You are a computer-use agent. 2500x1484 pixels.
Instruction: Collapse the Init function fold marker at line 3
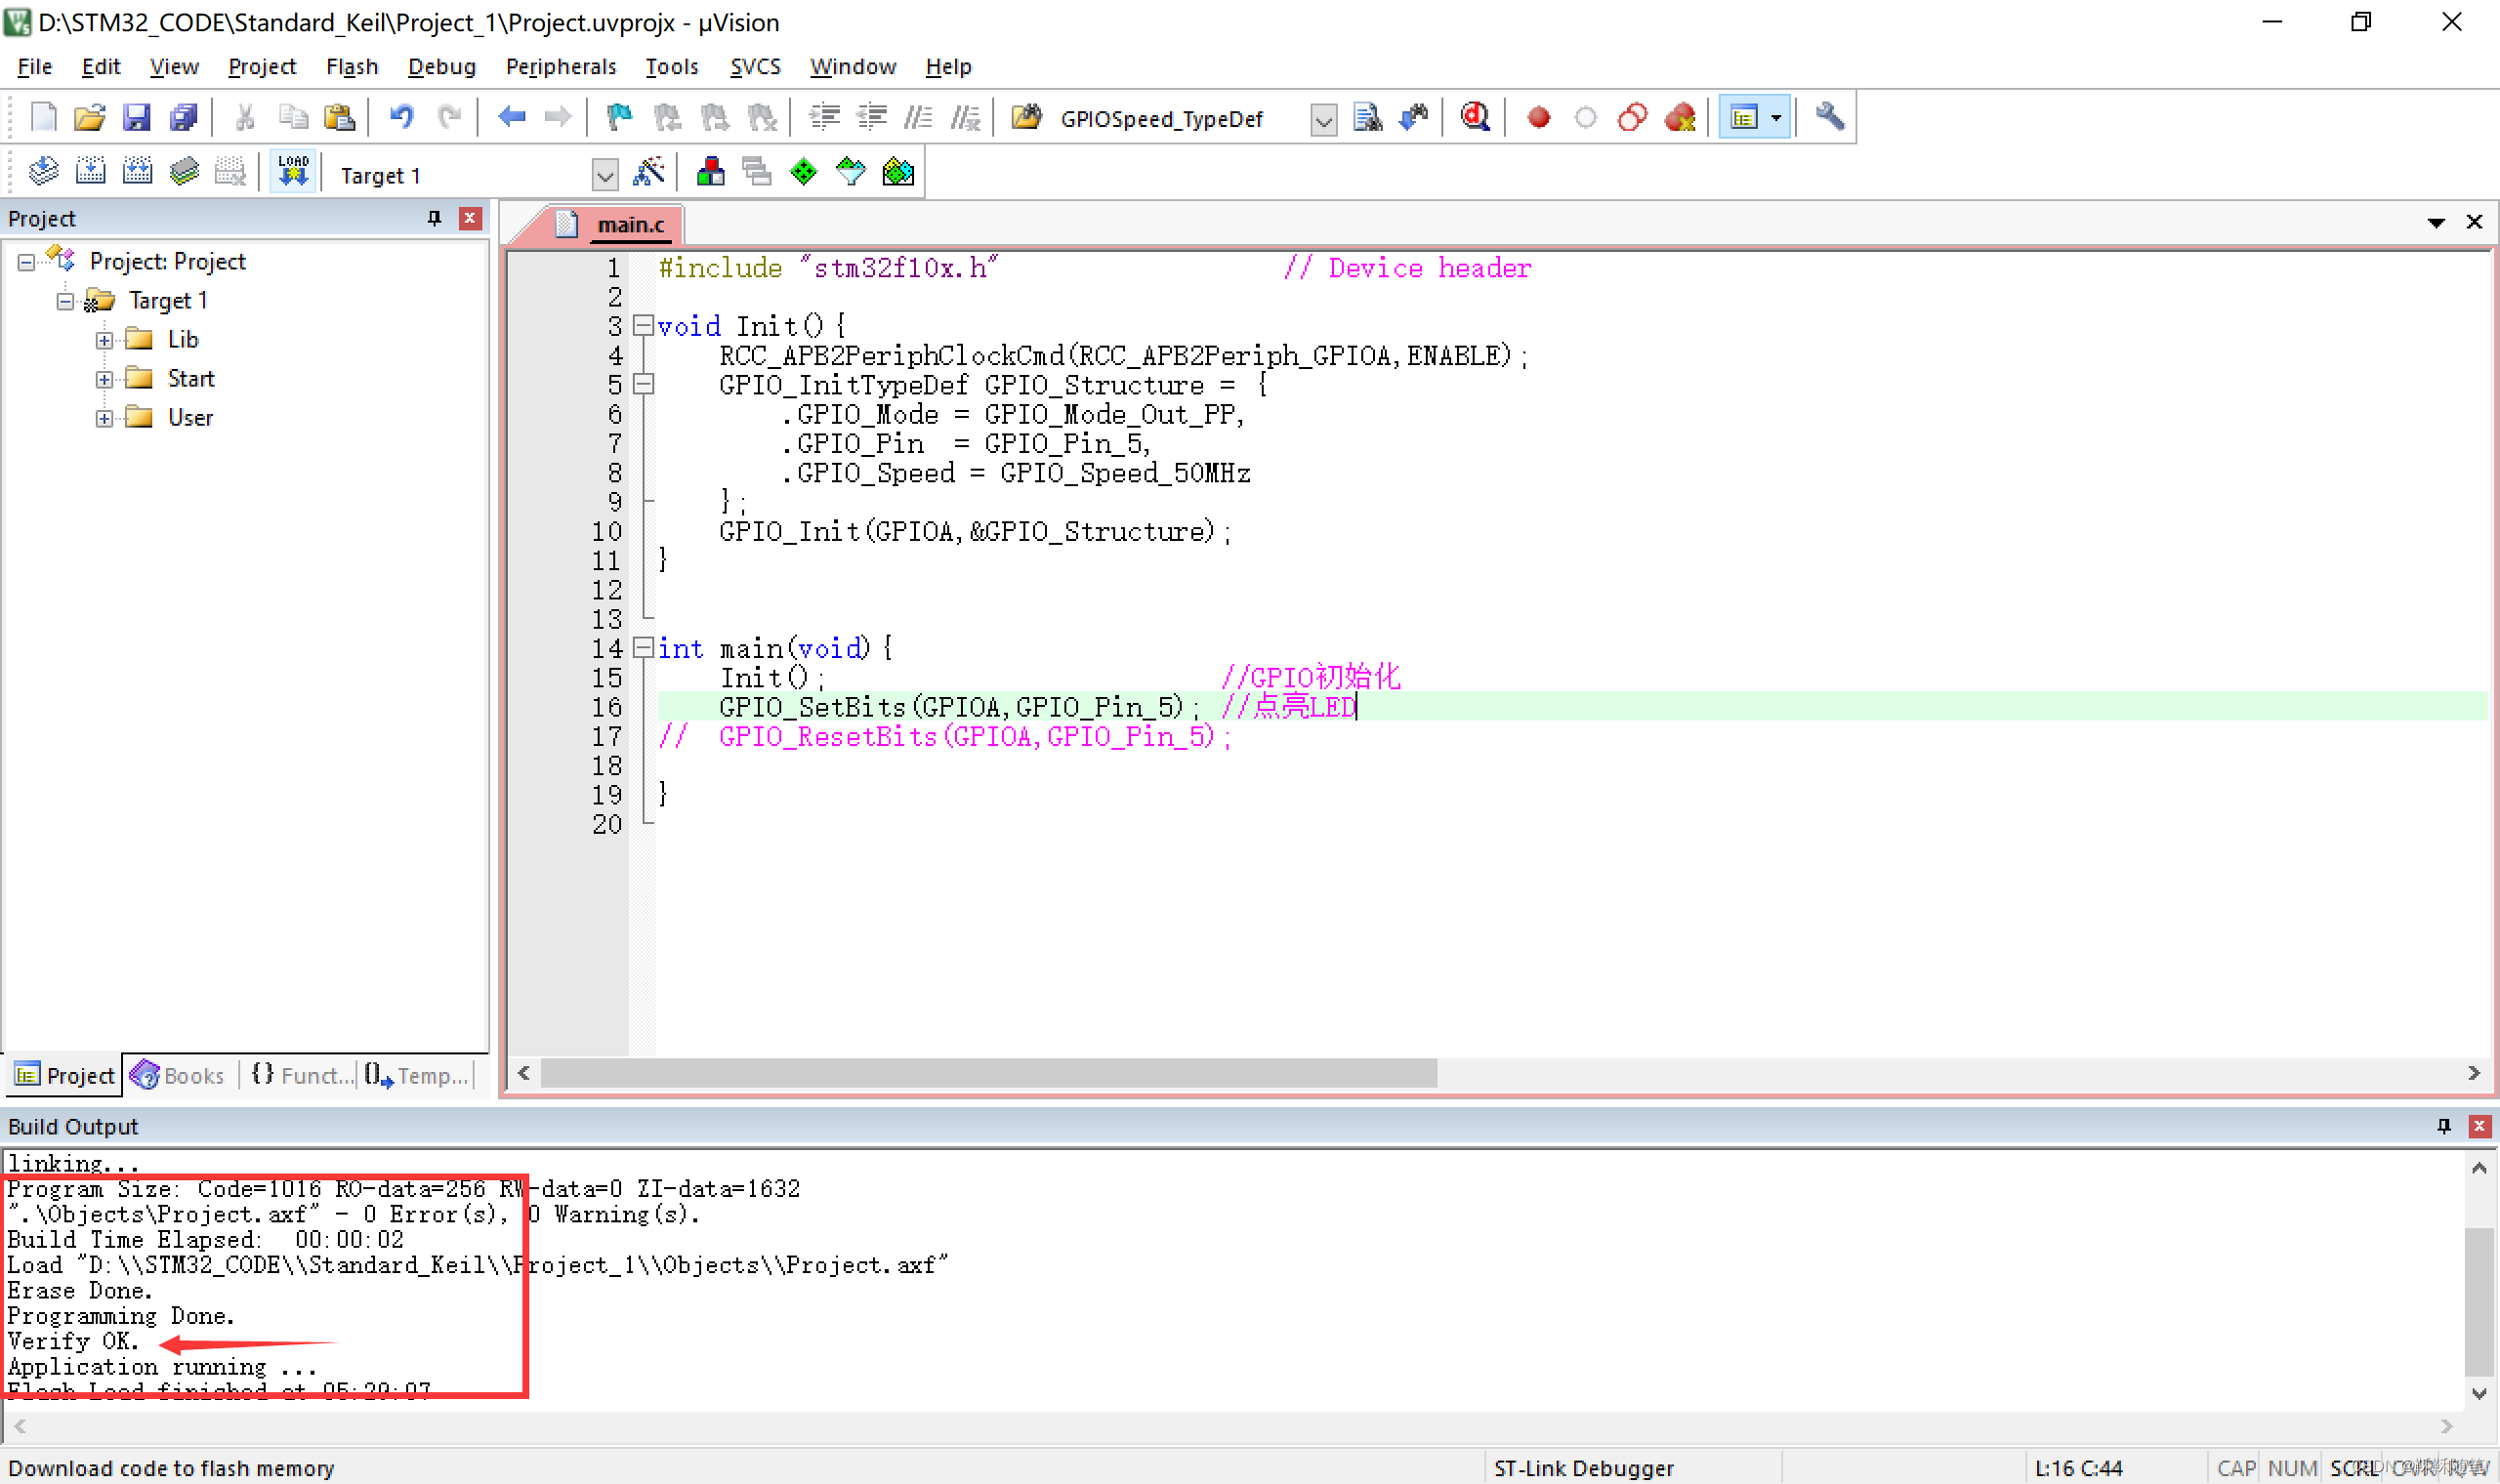[x=644, y=325]
